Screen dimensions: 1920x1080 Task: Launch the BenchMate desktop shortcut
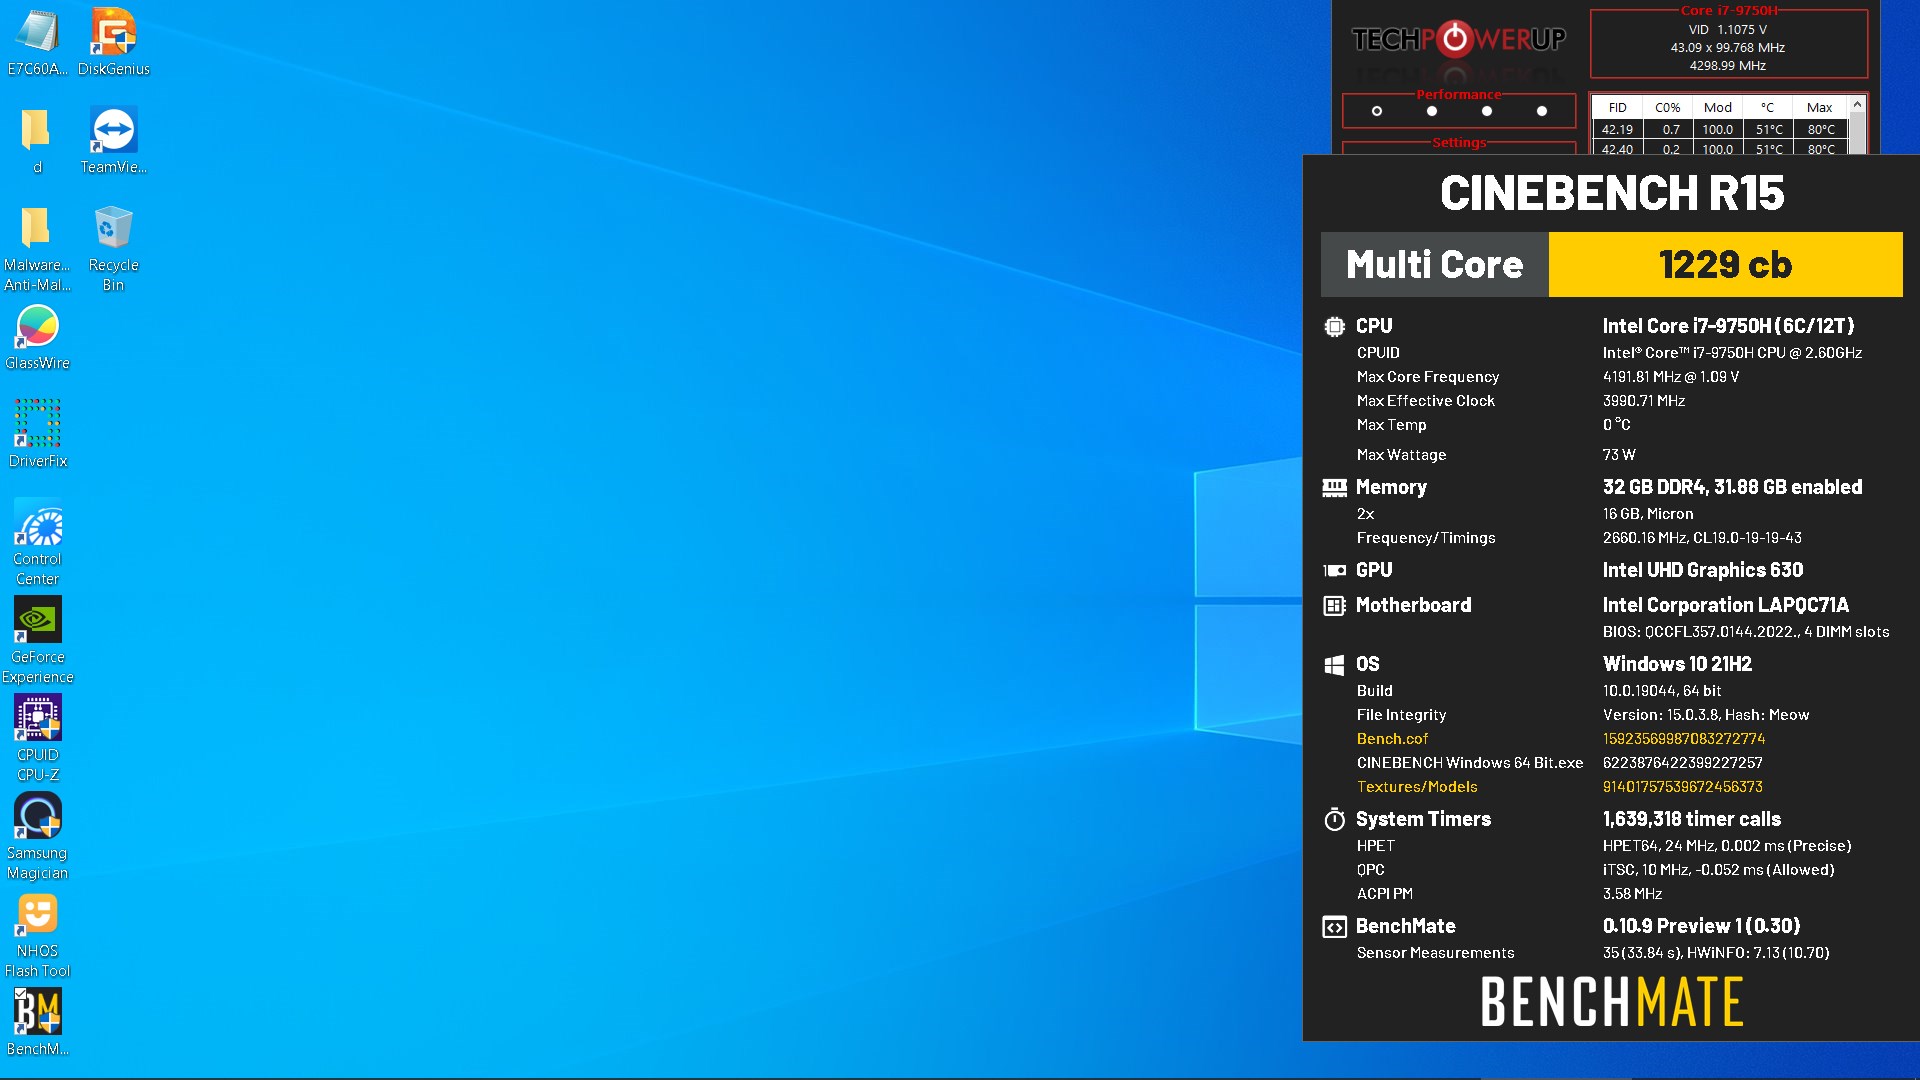coord(37,1022)
